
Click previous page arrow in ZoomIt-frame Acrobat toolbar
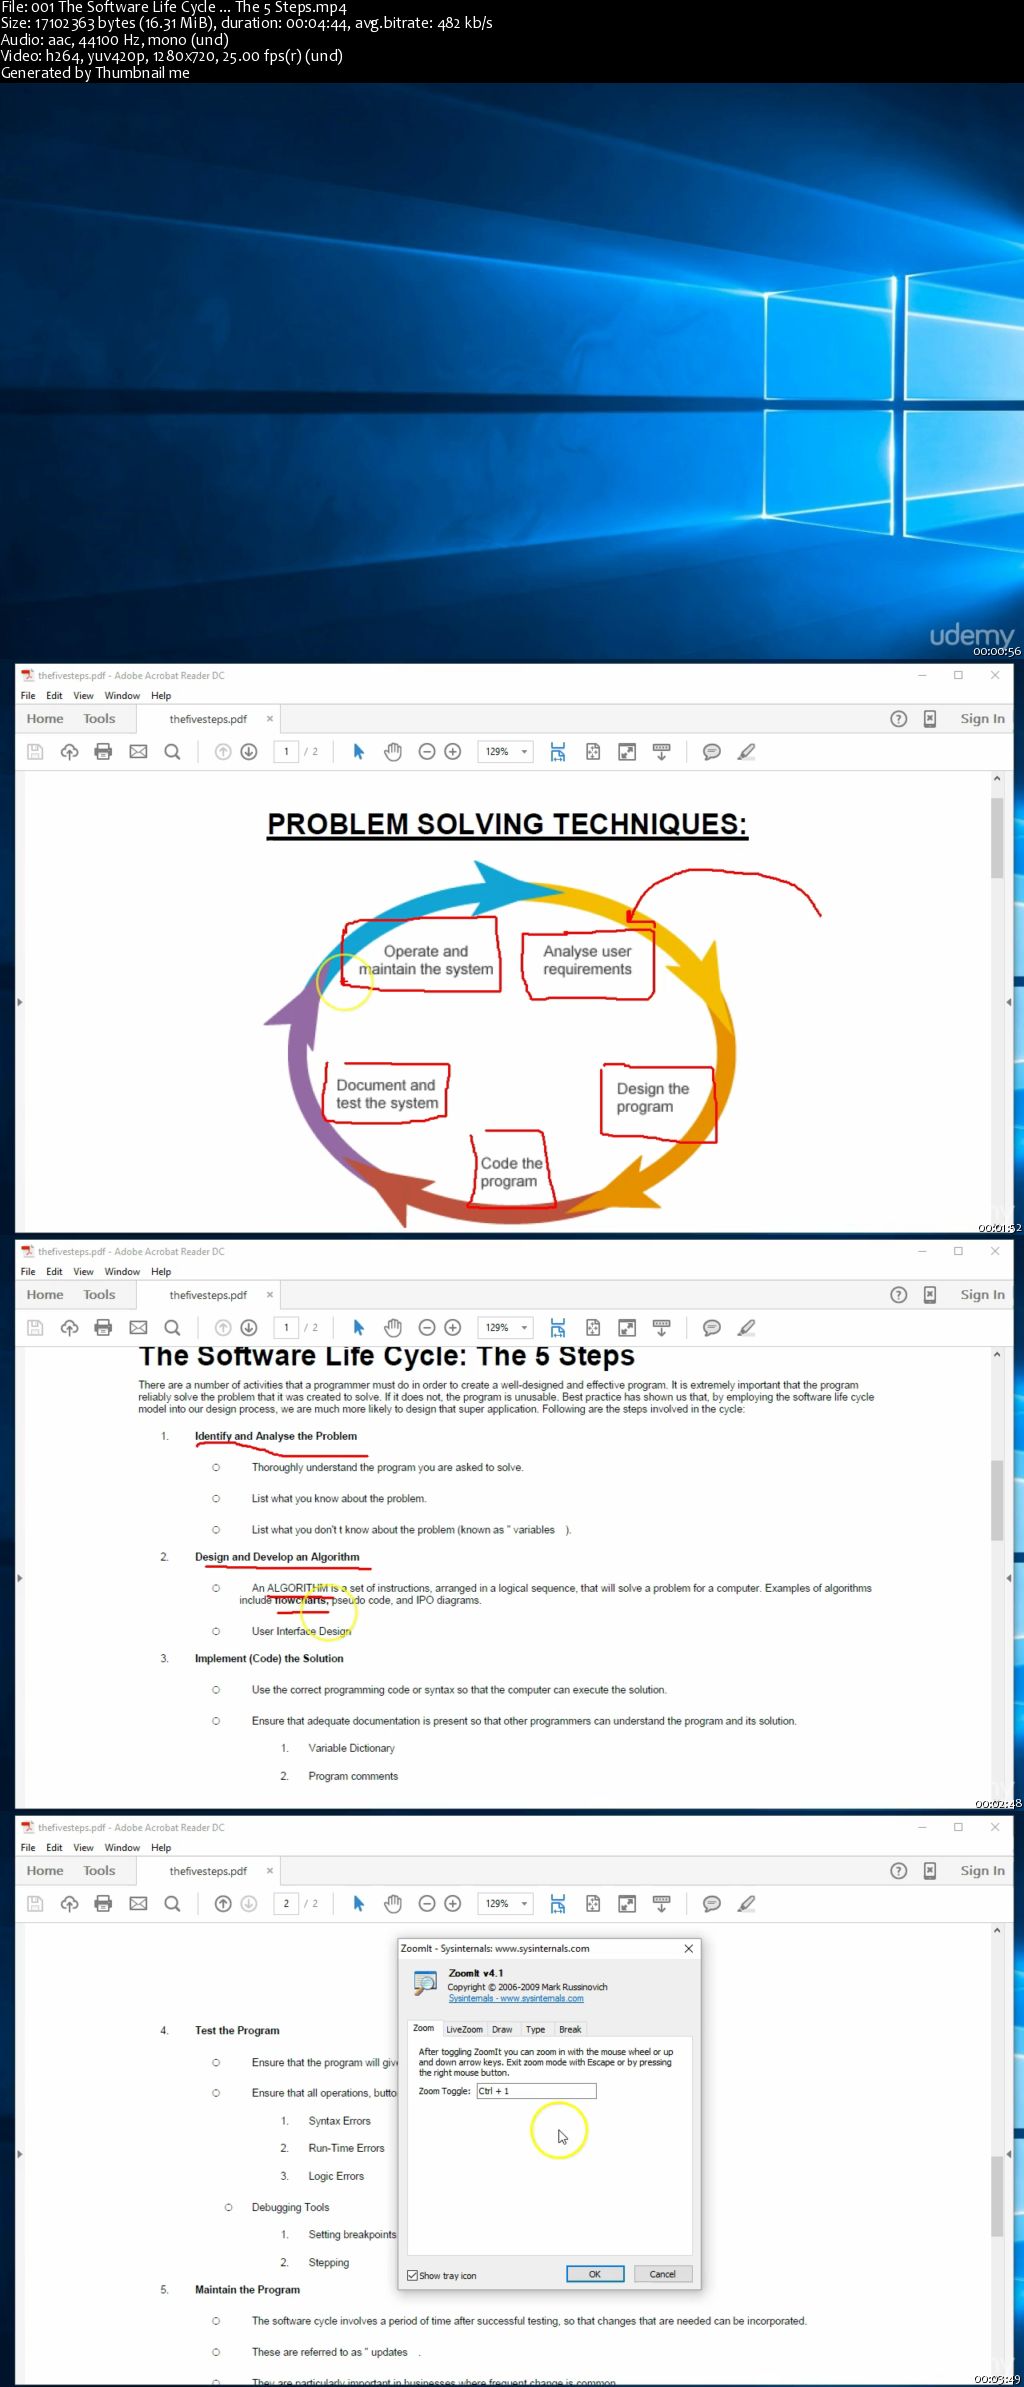click(223, 1904)
